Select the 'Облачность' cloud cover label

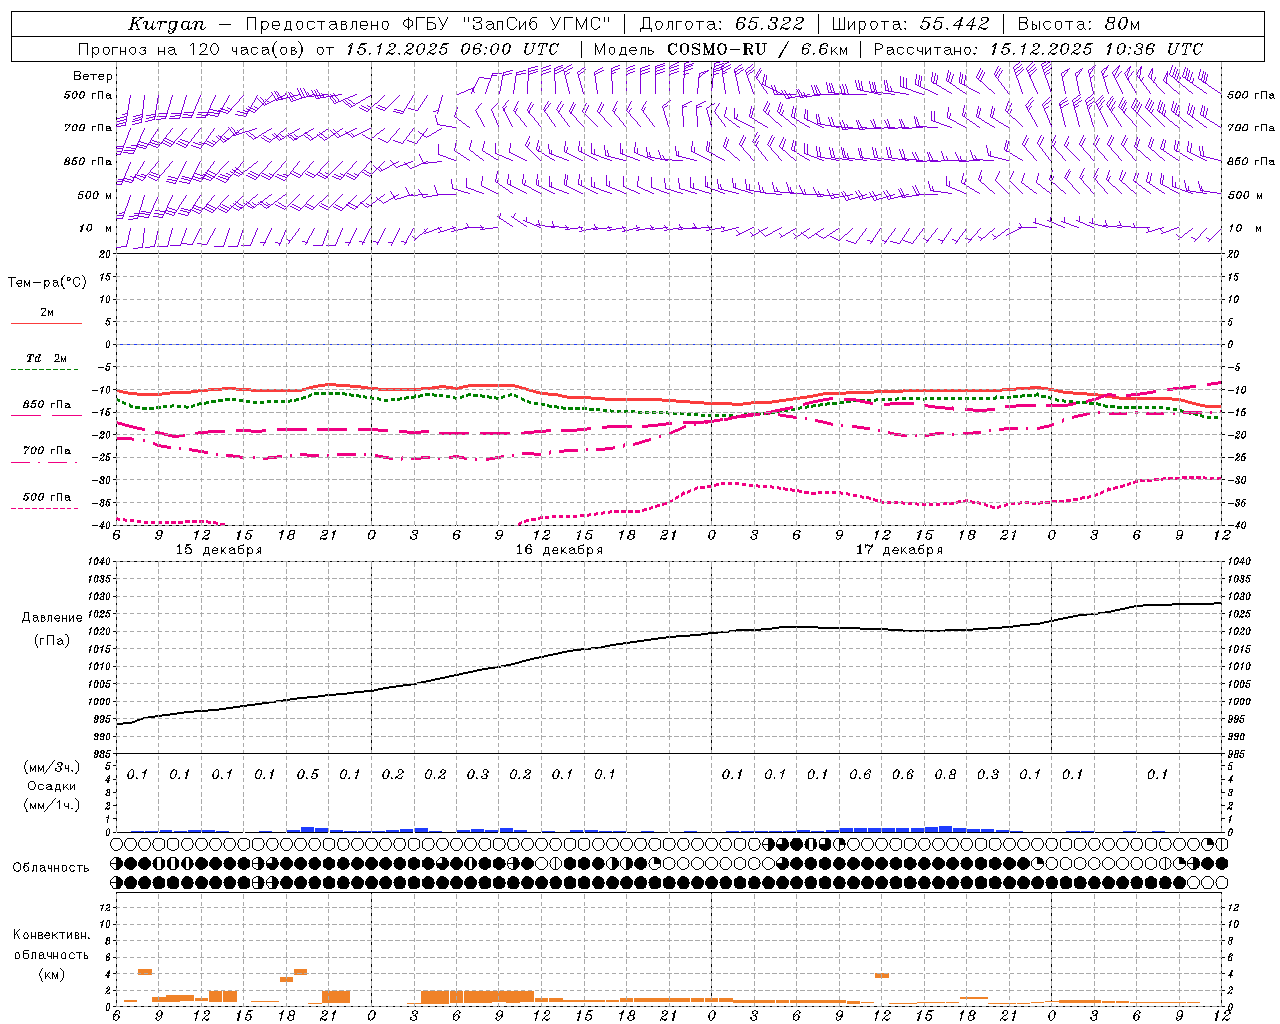[51, 868]
